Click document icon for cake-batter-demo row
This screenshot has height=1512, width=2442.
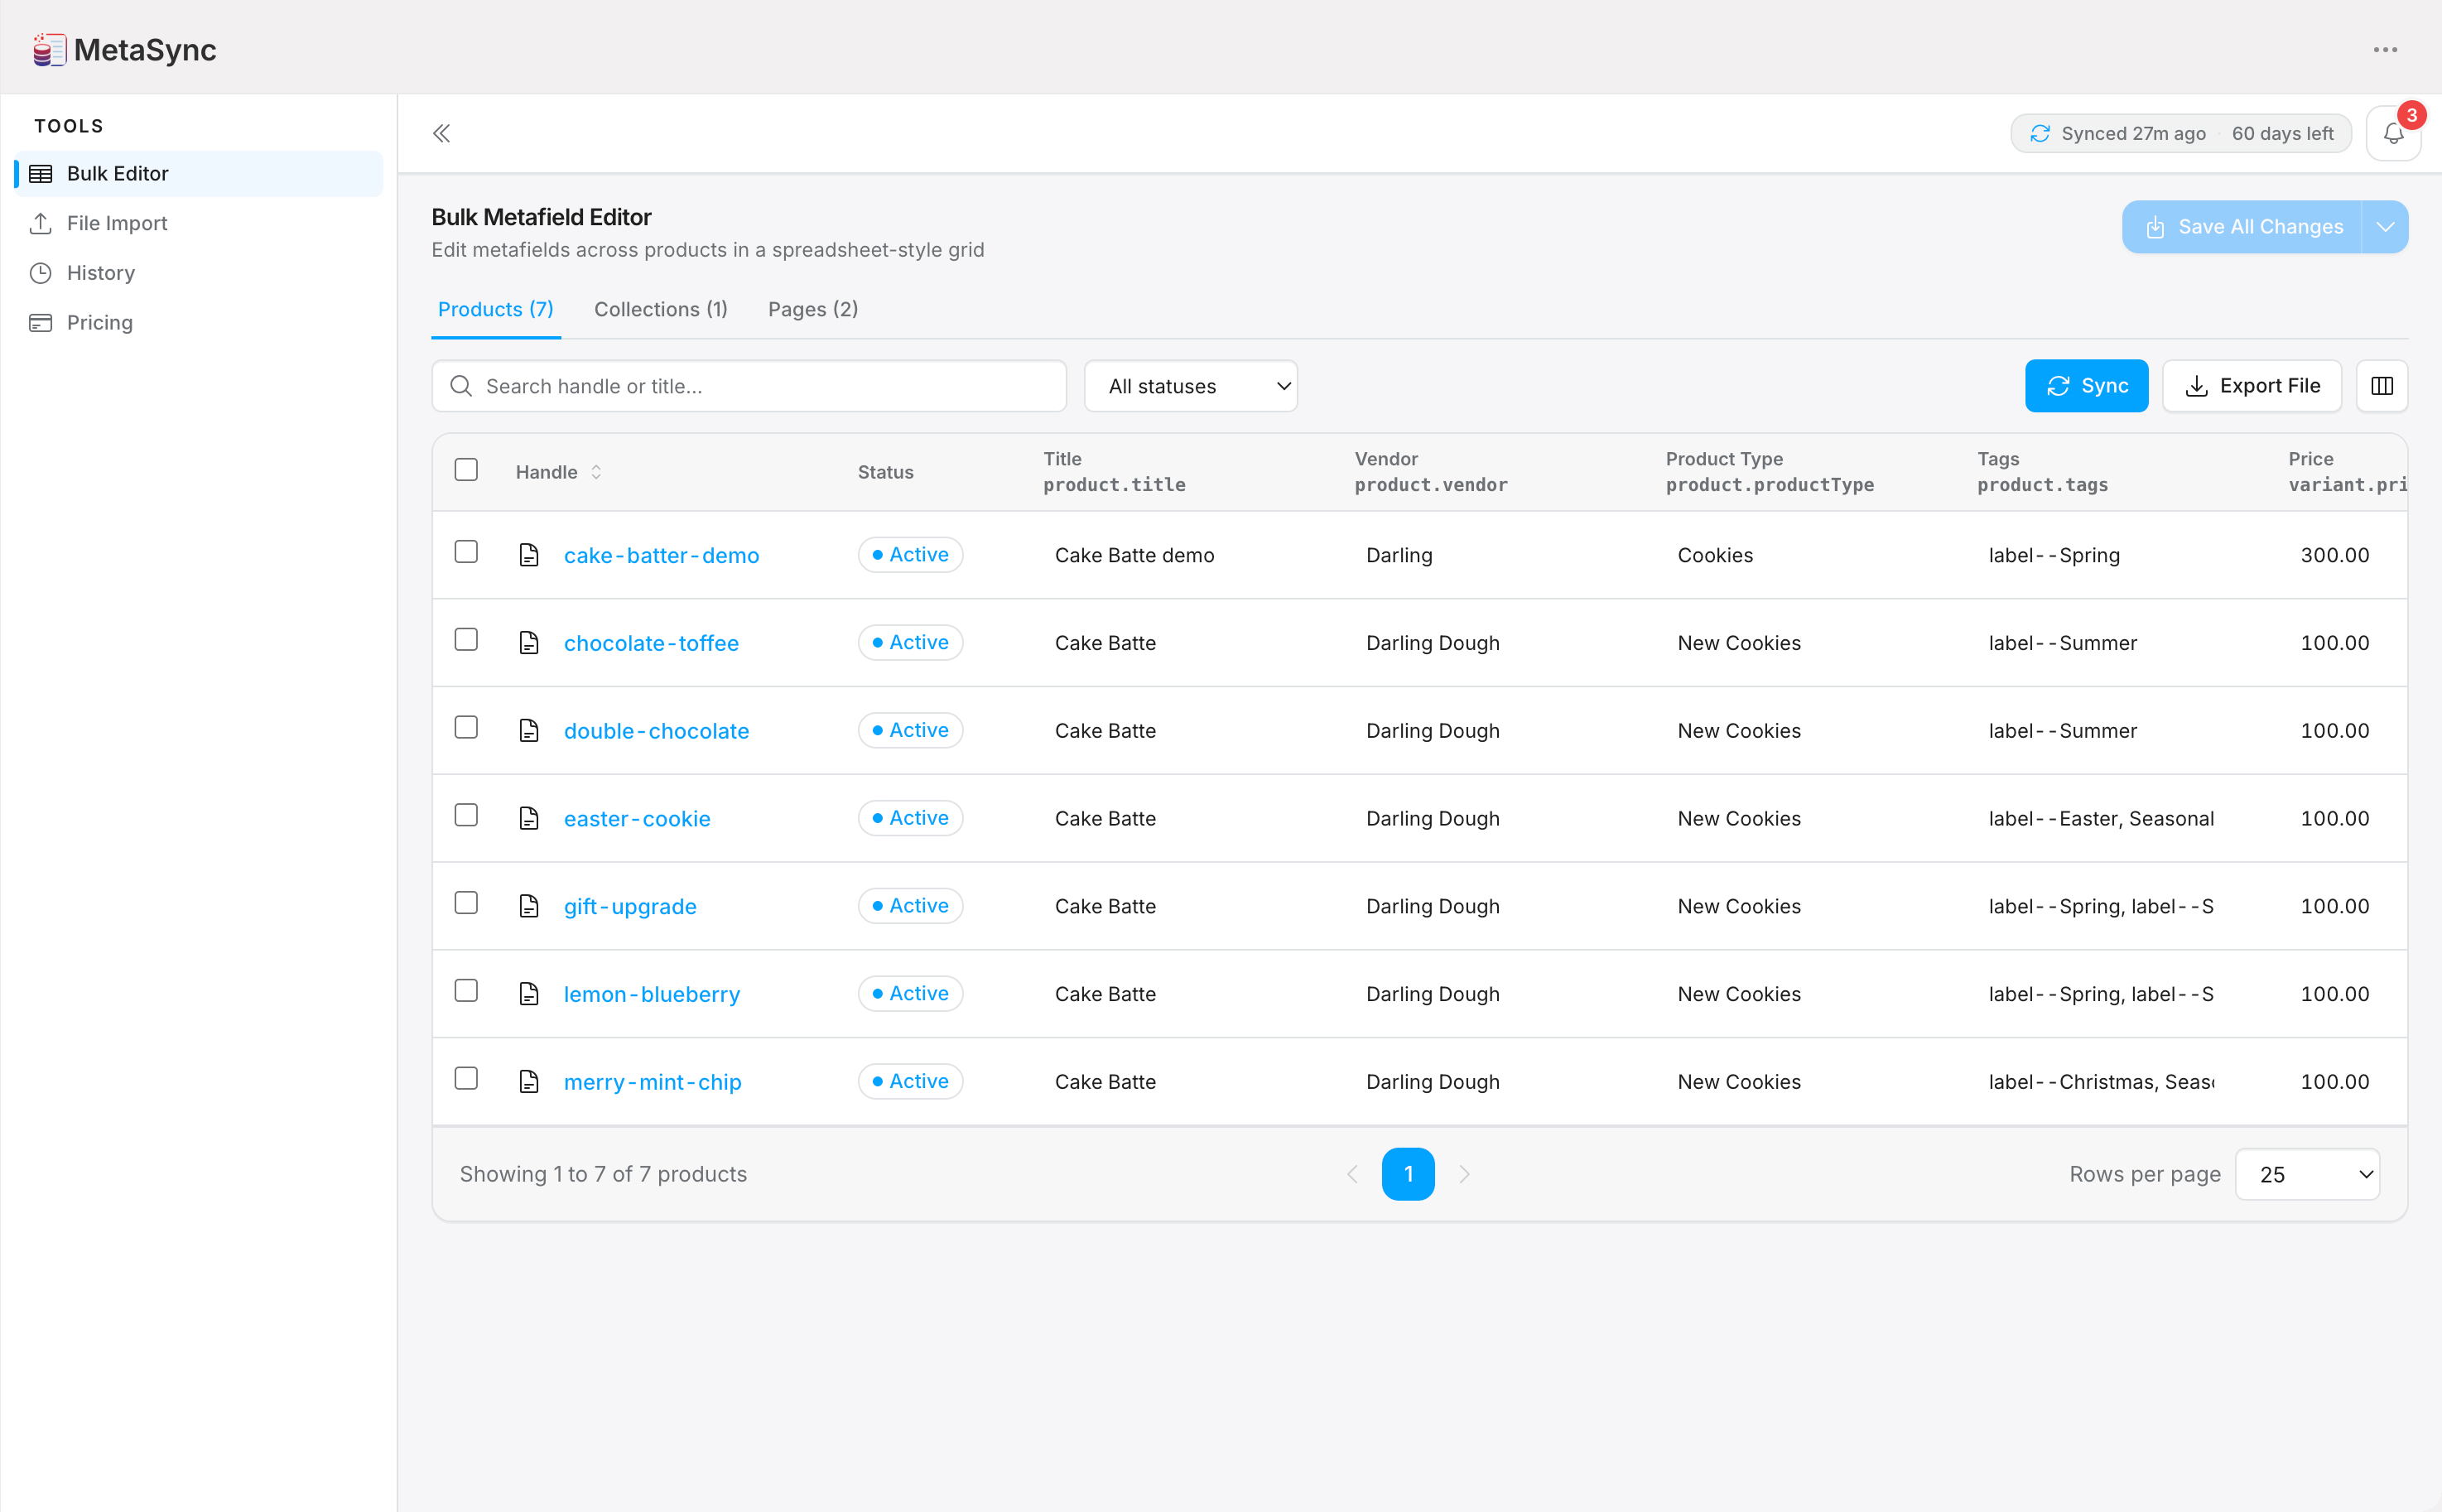click(529, 555)
